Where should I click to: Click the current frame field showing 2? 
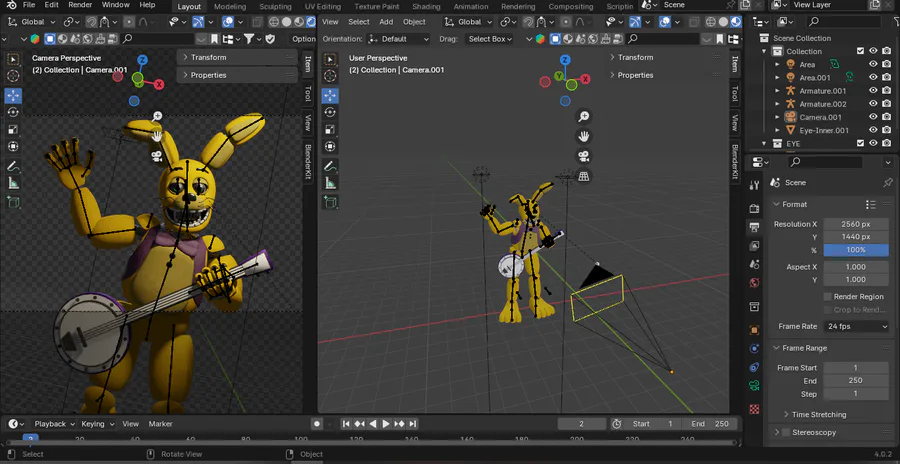[581, 424]
